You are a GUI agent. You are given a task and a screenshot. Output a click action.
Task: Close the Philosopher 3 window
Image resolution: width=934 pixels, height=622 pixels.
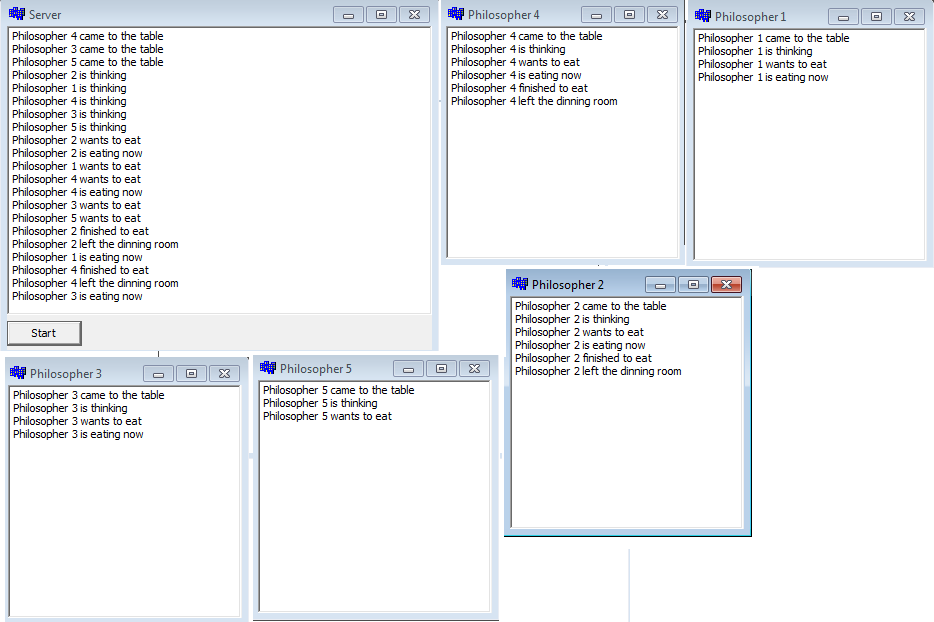225,374
